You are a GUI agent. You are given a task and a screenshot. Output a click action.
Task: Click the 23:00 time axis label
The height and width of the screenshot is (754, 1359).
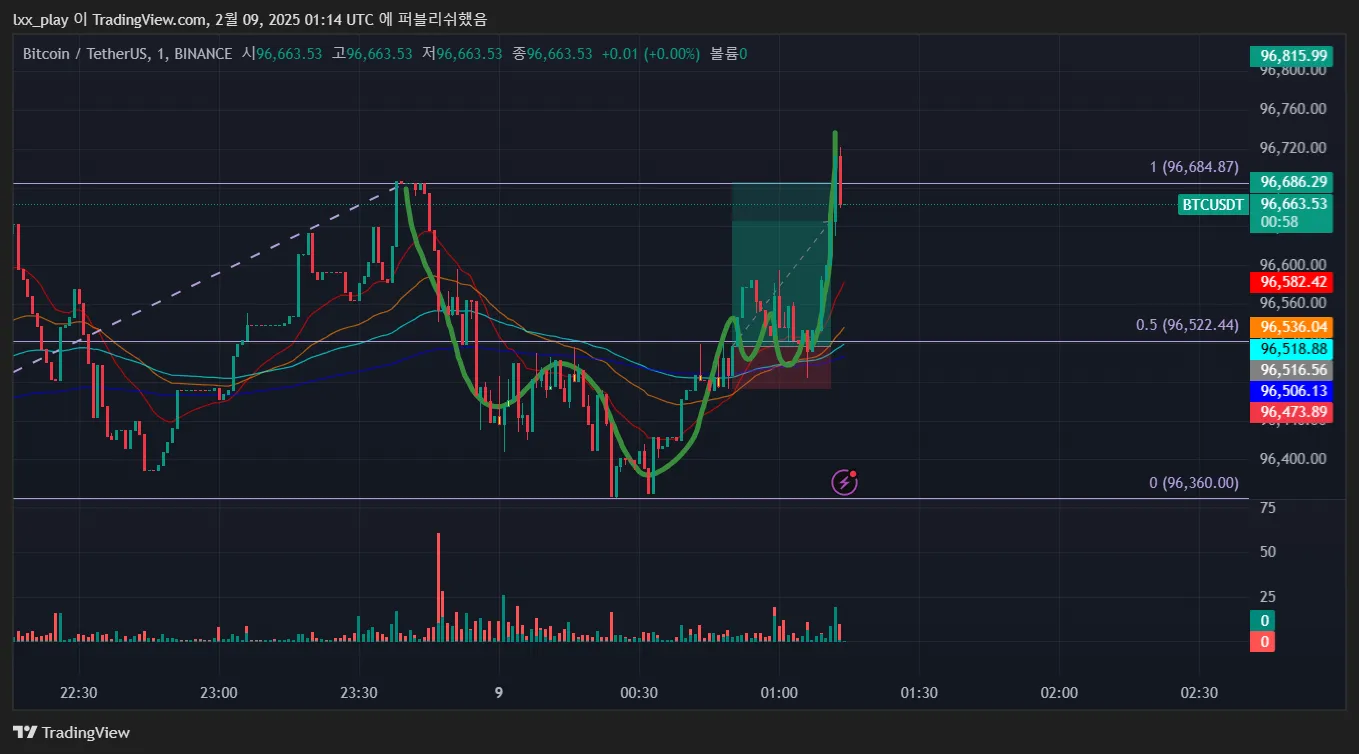pos(218,692)
